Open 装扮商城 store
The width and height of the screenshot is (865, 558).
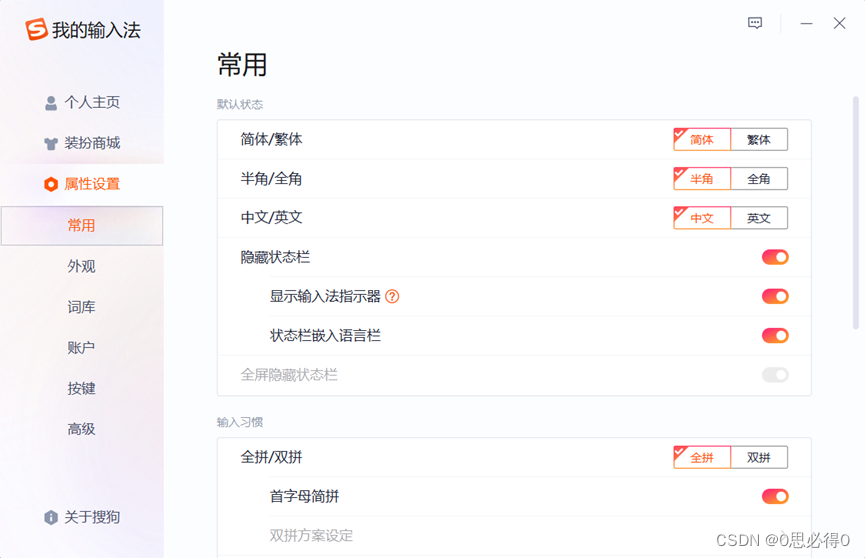pyautogui.click(x=82, y=143)
